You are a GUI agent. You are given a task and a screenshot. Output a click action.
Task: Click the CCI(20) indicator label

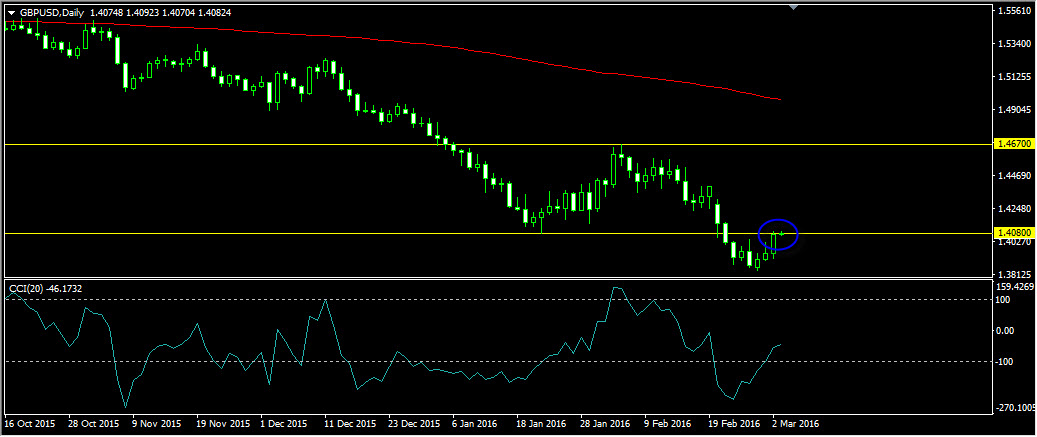[45, 289]
